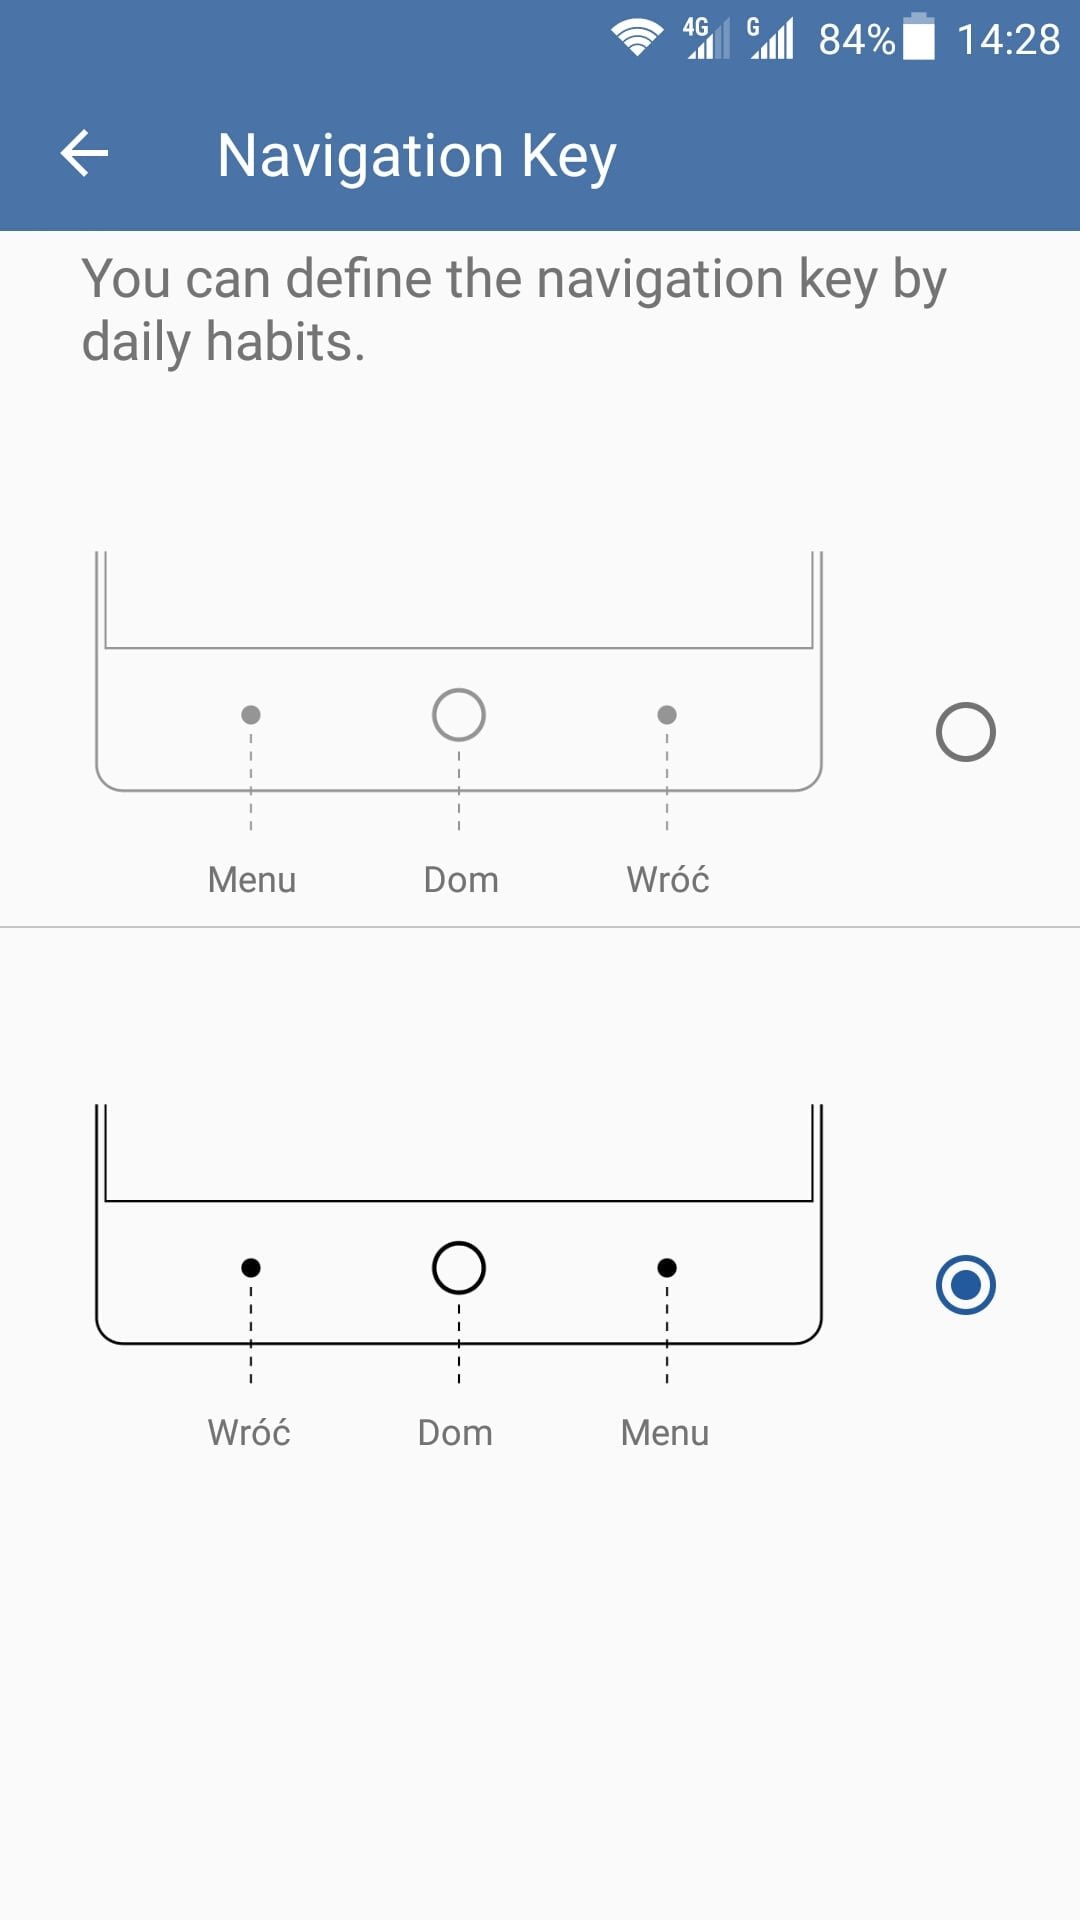1080x1920 pixels.
Task: Tap the Dom label in second layout
Action: [x=455, y=1433]
